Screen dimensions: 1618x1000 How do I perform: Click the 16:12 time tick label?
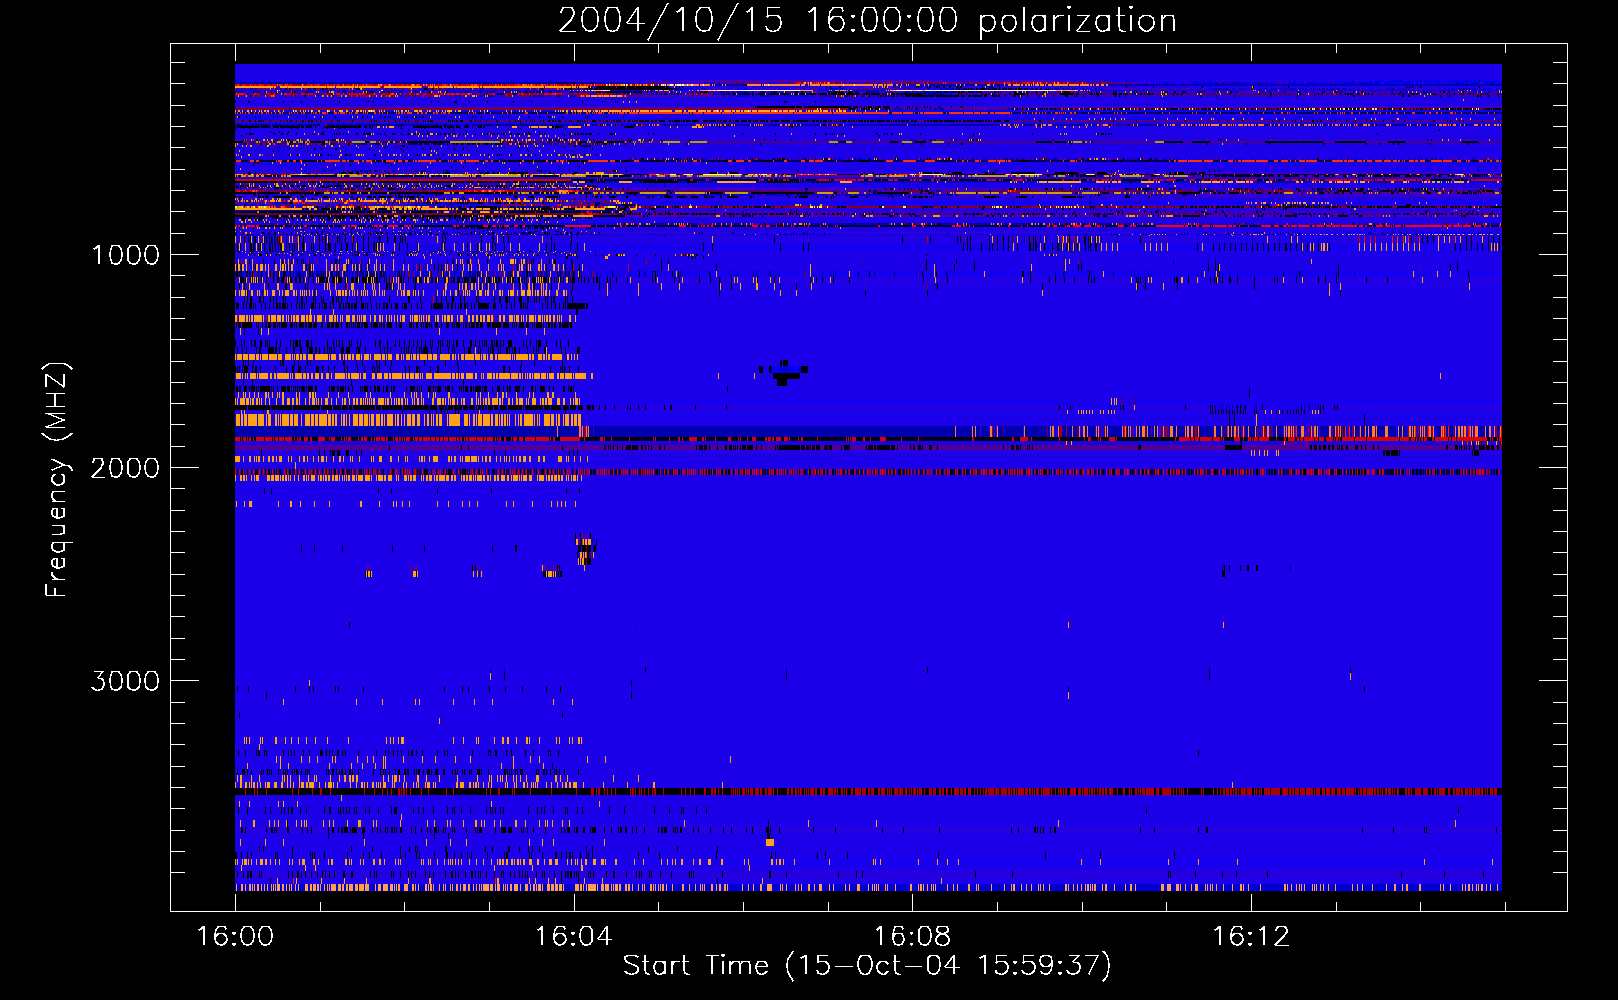click(x=1251, y=937)
